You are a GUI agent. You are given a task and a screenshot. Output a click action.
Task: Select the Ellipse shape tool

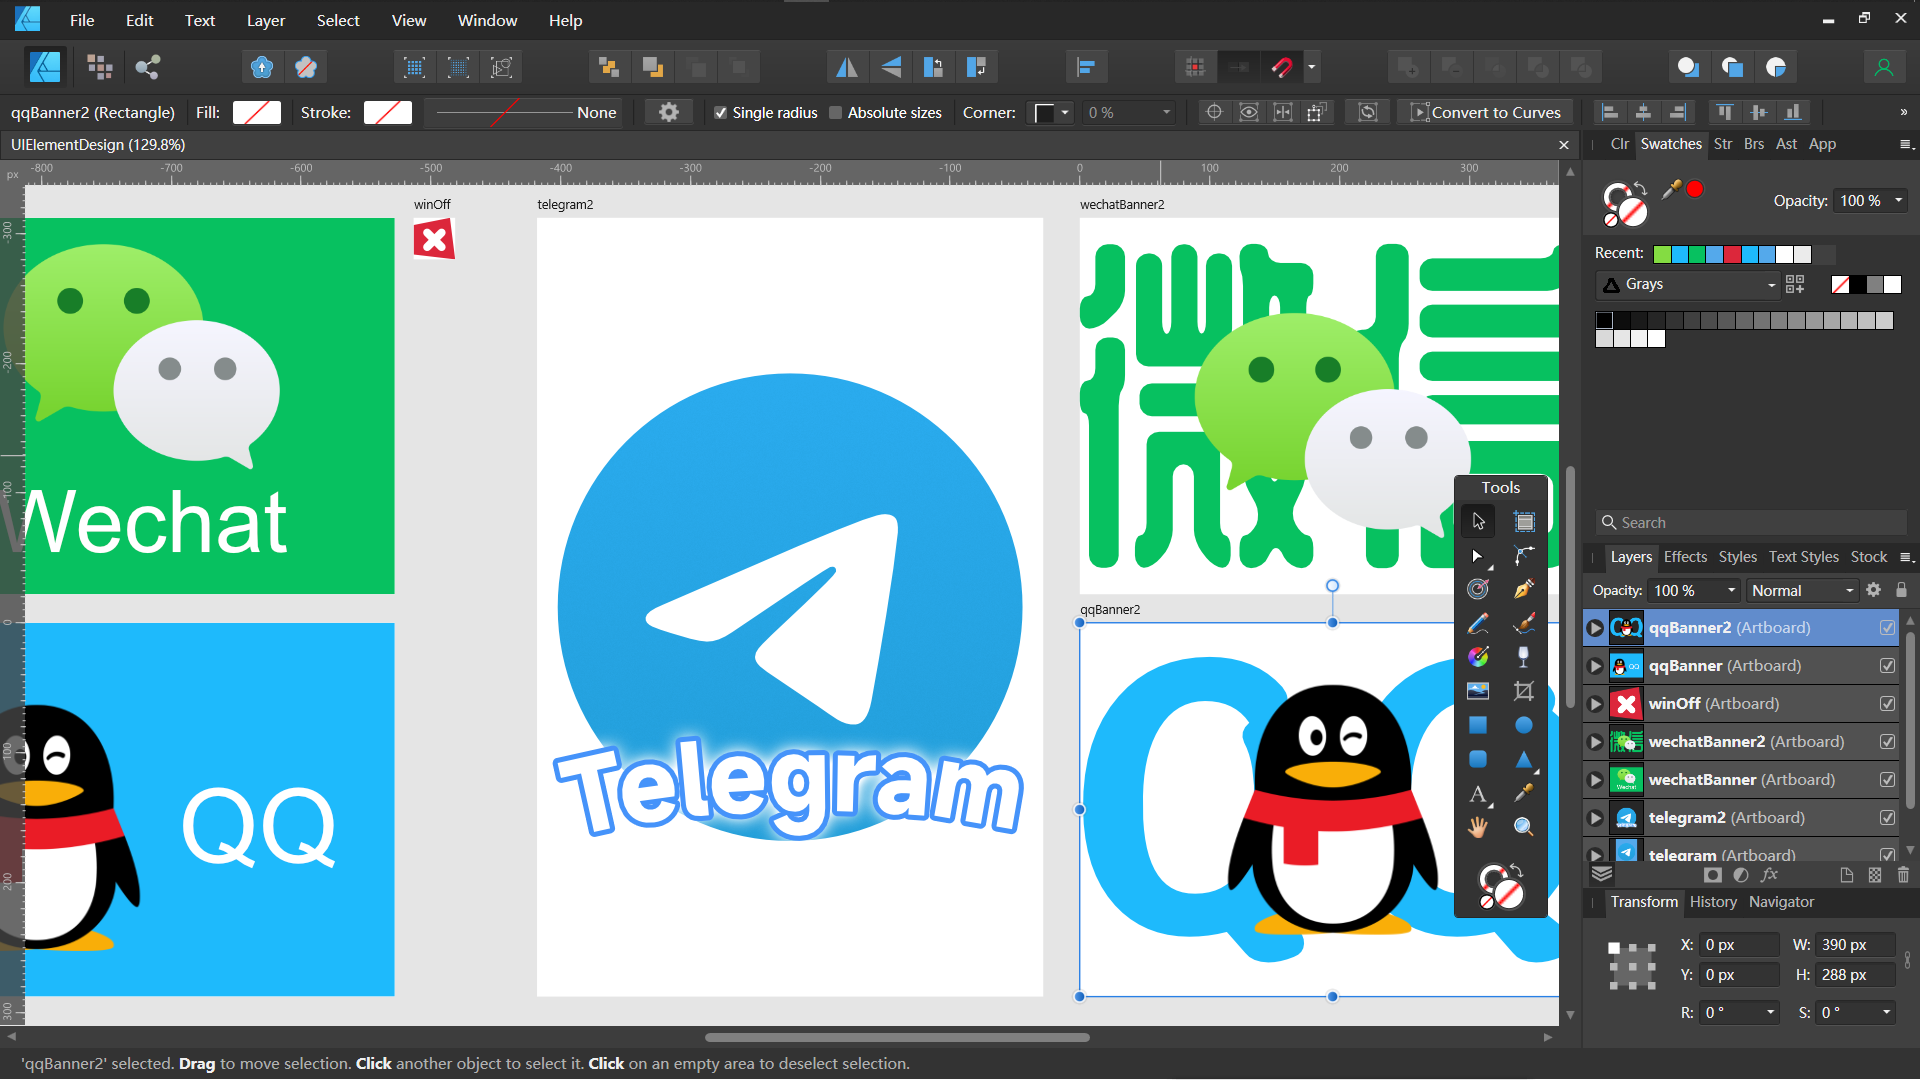tap(1524, 725)
